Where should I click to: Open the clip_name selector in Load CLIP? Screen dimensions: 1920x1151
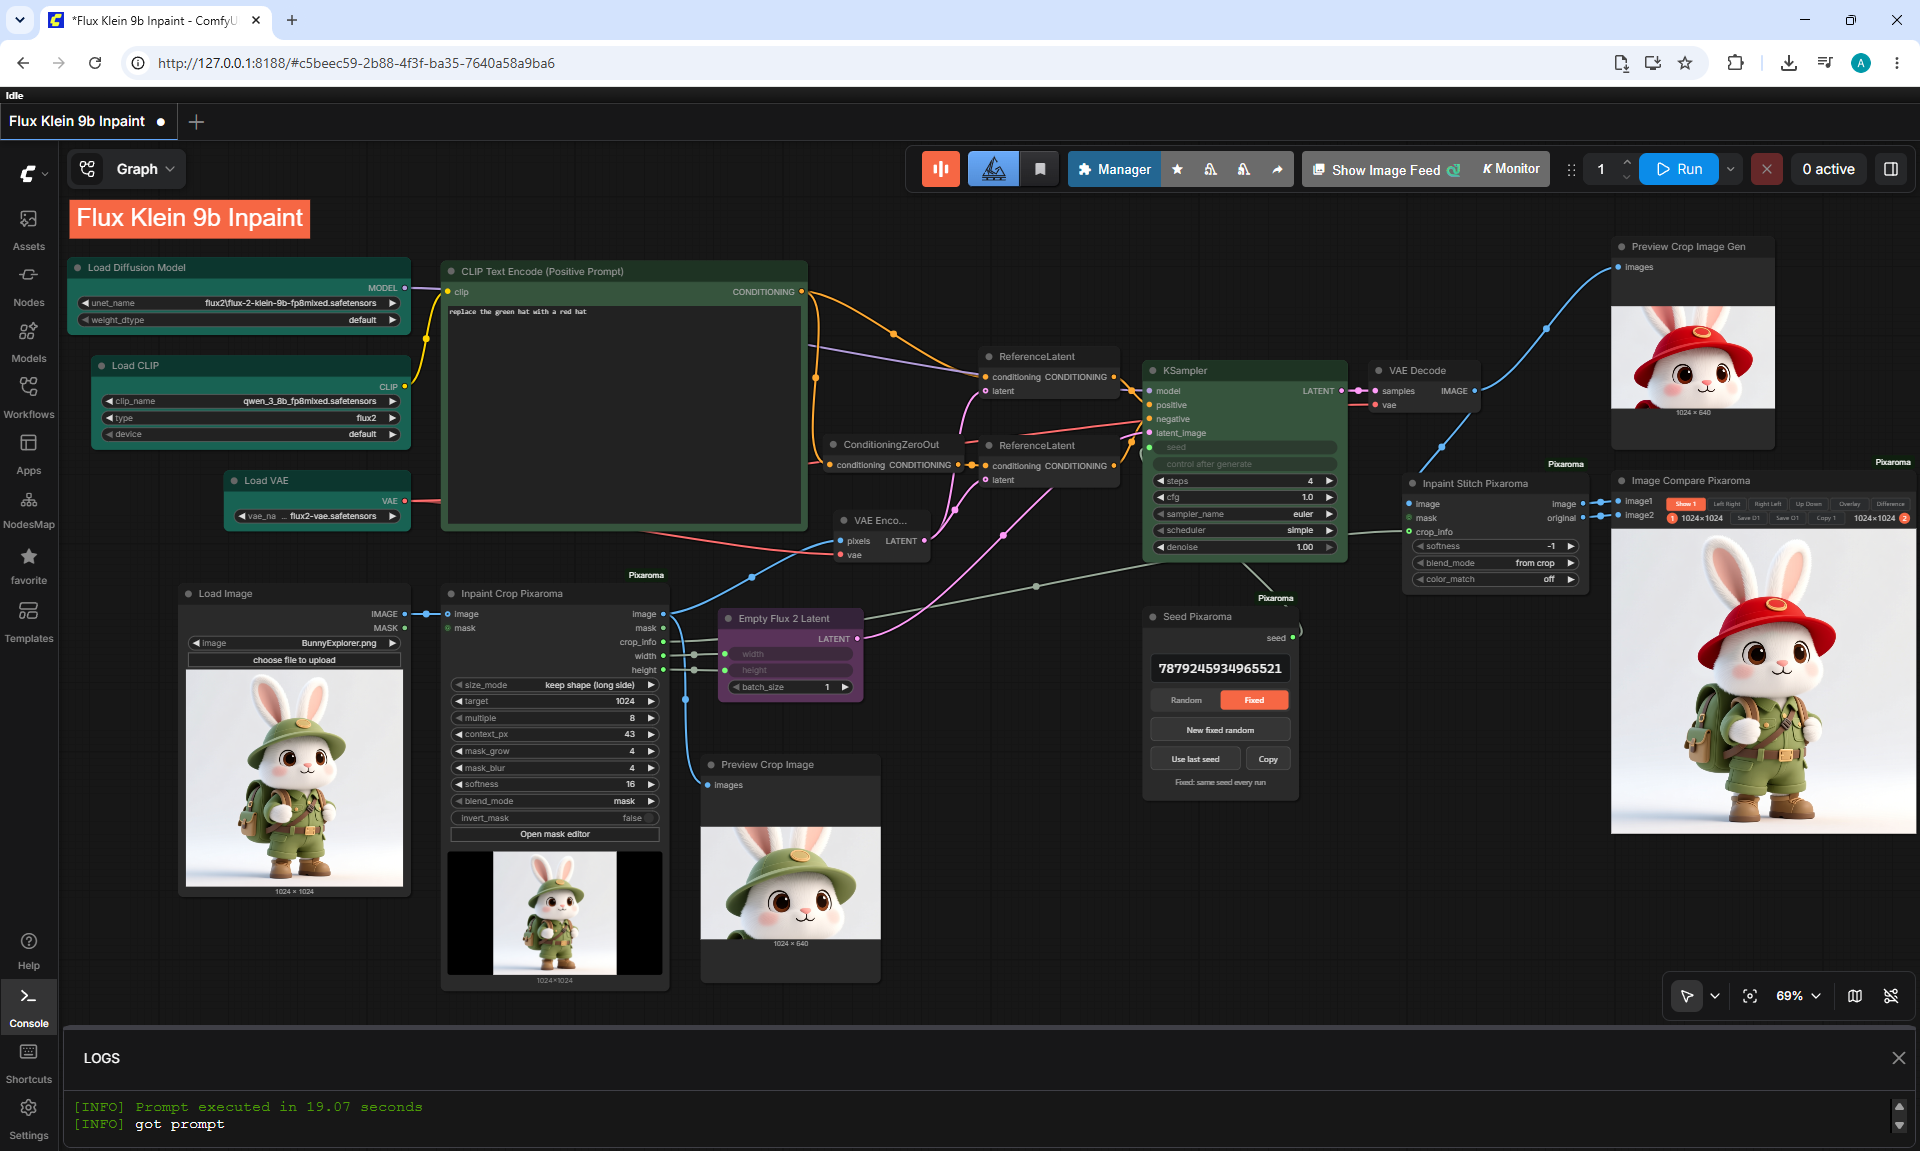click(251, 401)
